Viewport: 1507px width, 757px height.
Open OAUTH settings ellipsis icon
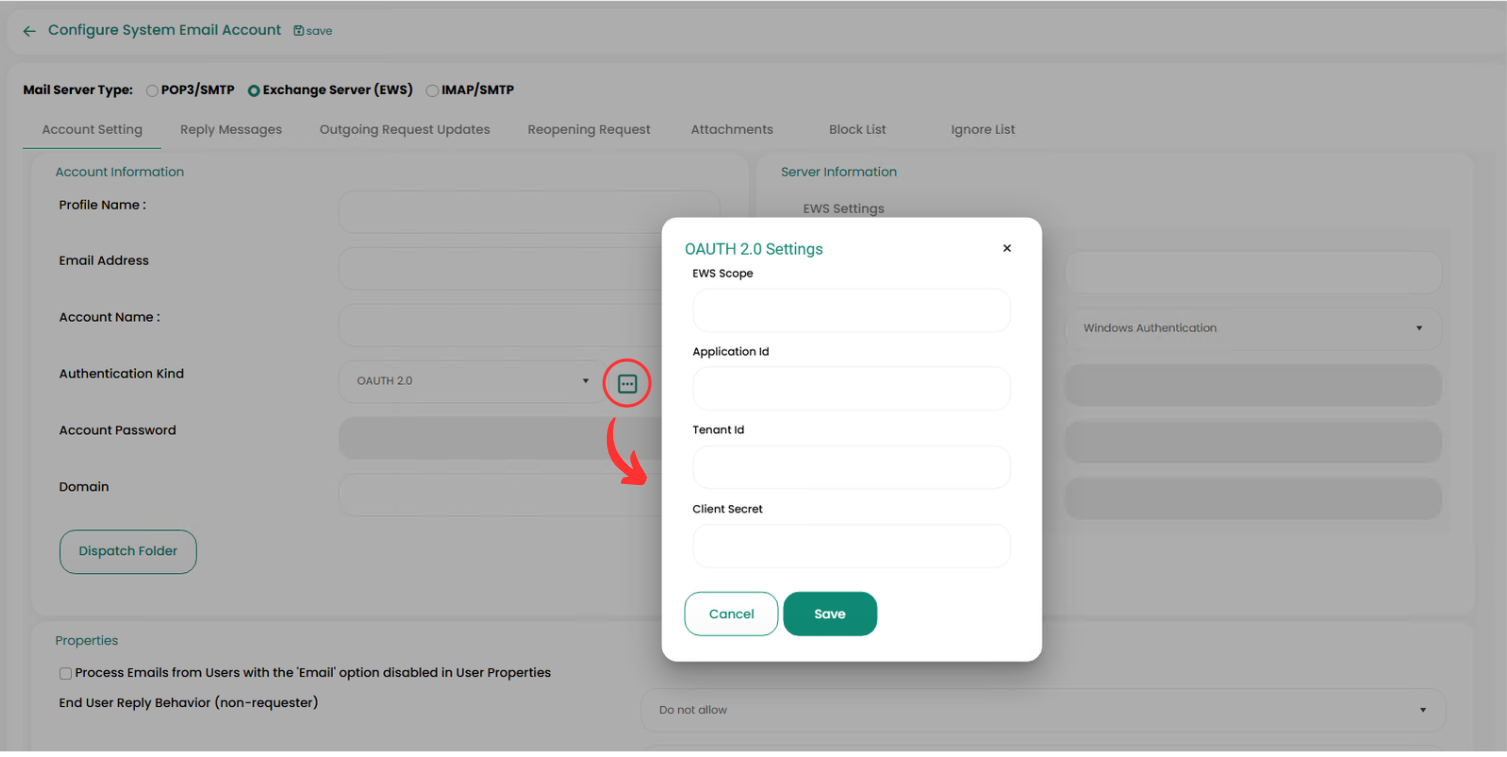click(627, 384)
